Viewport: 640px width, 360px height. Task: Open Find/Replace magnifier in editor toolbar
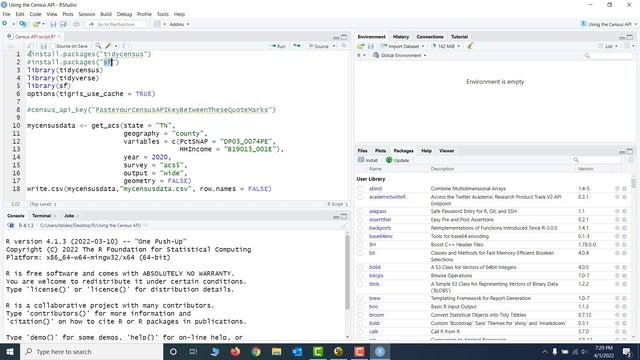98,46
